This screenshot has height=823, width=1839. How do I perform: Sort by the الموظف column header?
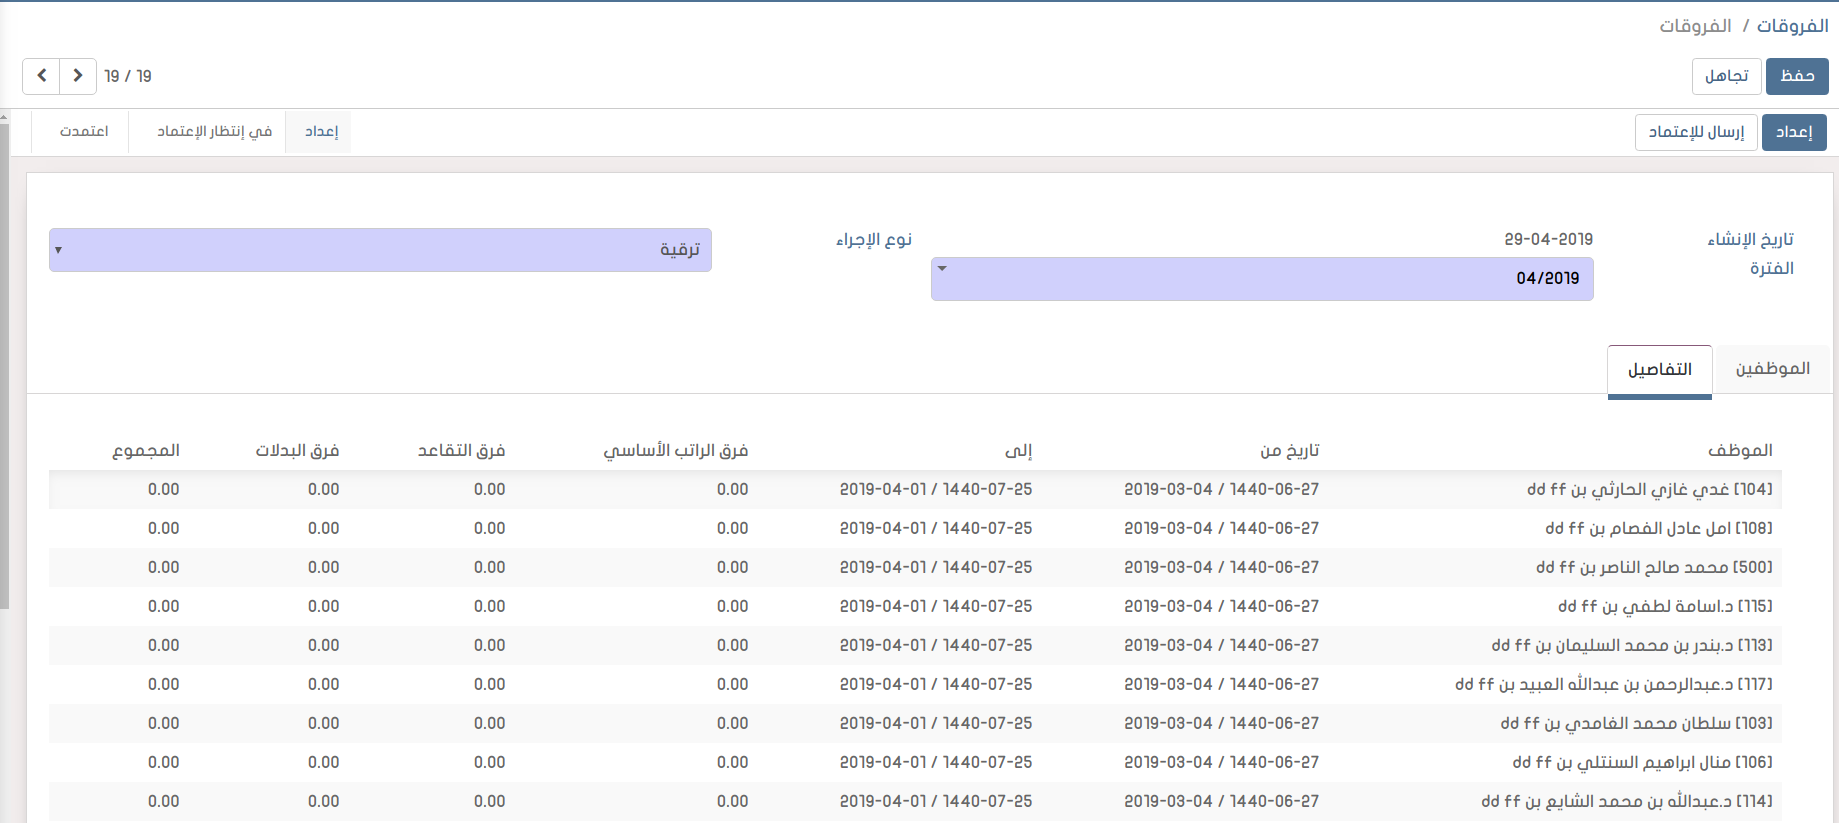pyautogui.click(x=1739, y=451)
